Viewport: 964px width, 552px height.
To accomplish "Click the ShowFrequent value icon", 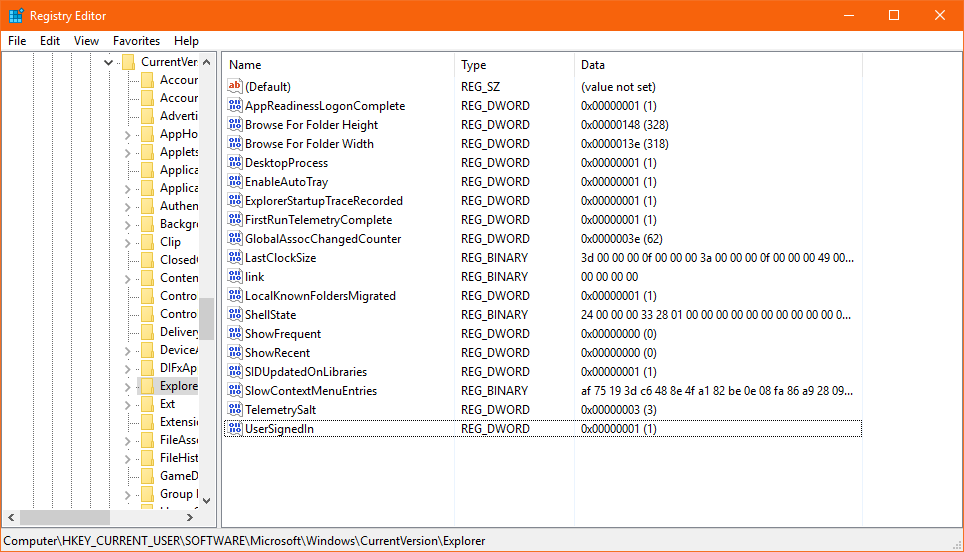I will [234, 333].
